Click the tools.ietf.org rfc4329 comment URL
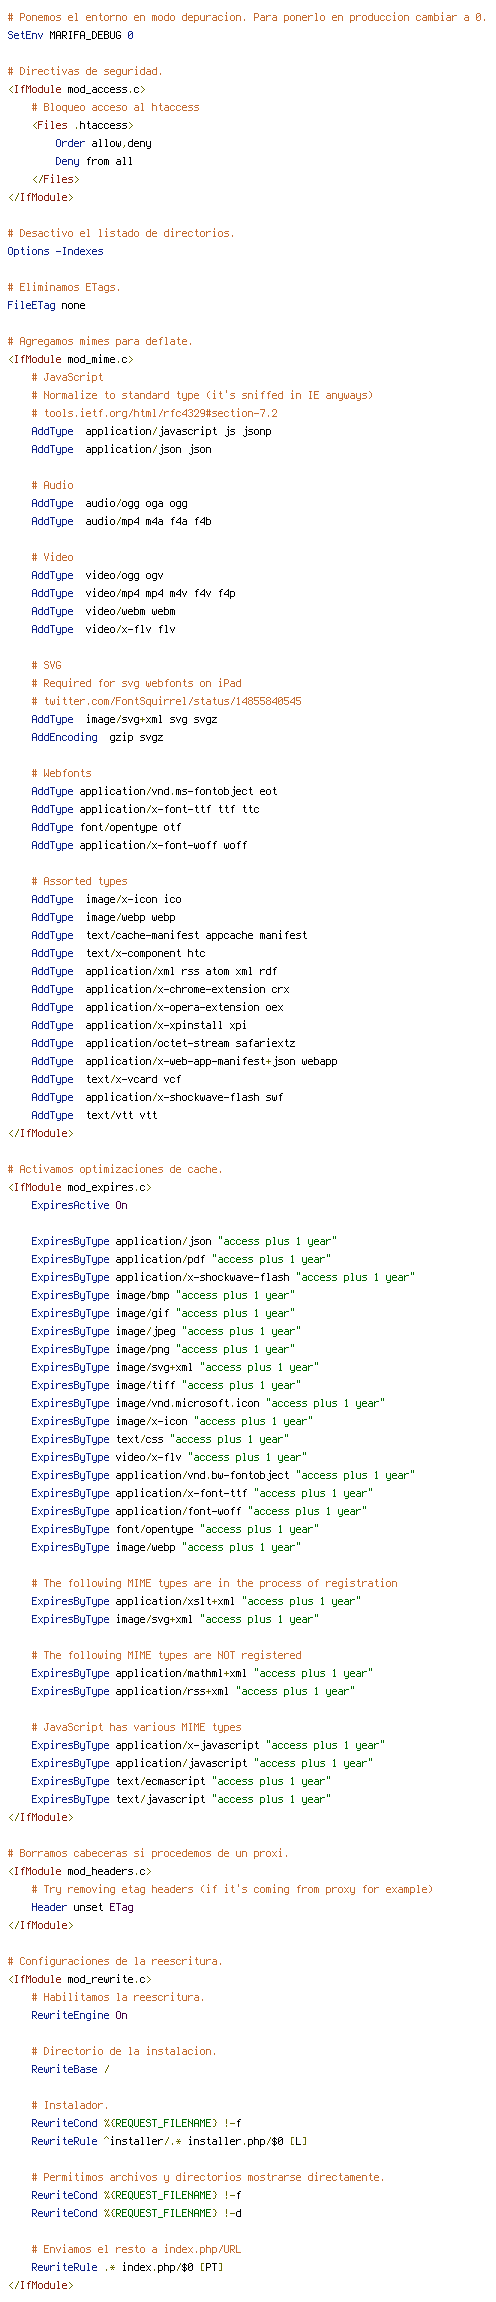The width and height of the screenshot is (496, 2302). click(x=154, y=413)
